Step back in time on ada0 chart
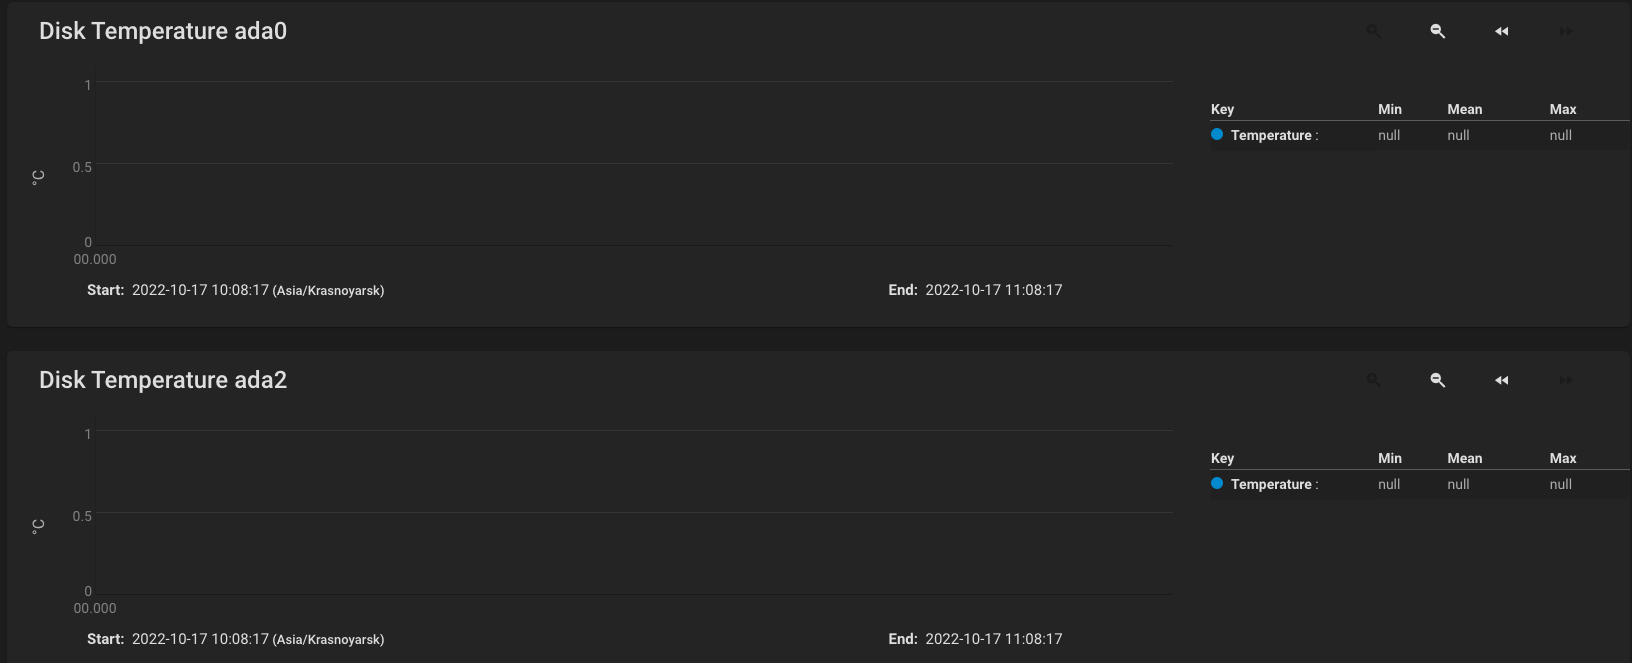This screenshot has height=663, width=1632. click(x=1502, y=31)
